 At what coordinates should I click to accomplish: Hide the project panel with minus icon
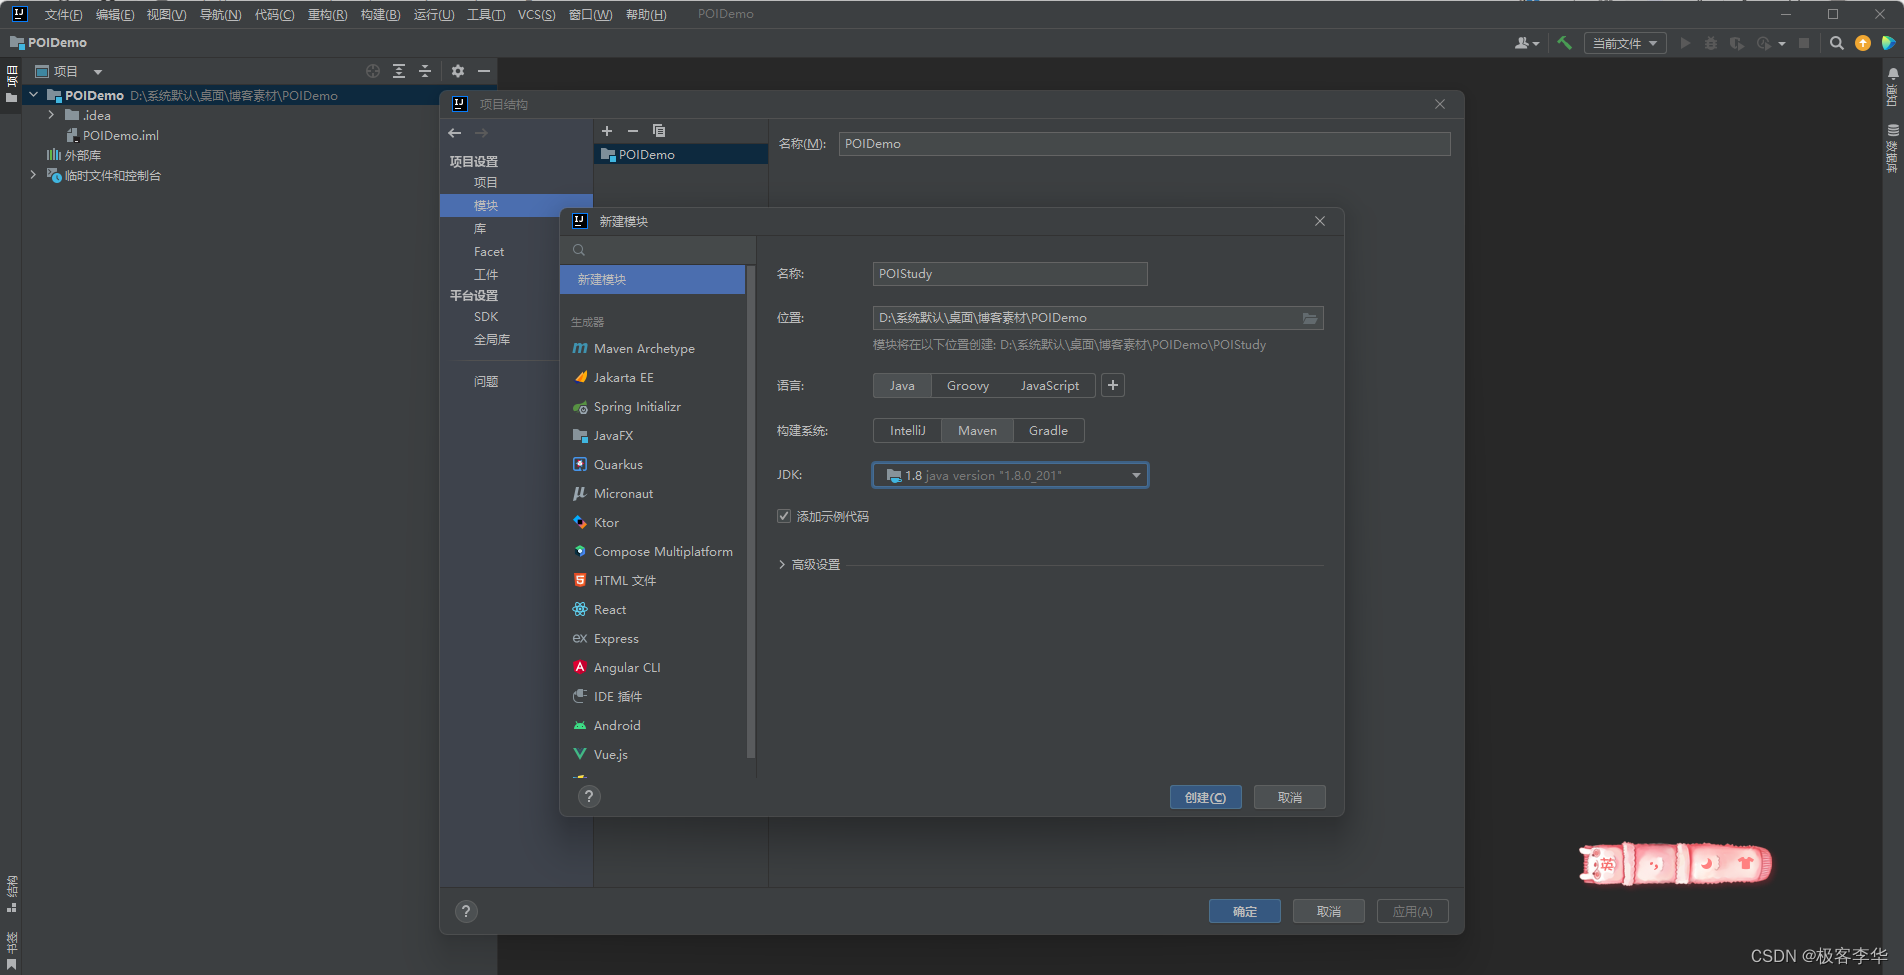click(x=484, y=71)
